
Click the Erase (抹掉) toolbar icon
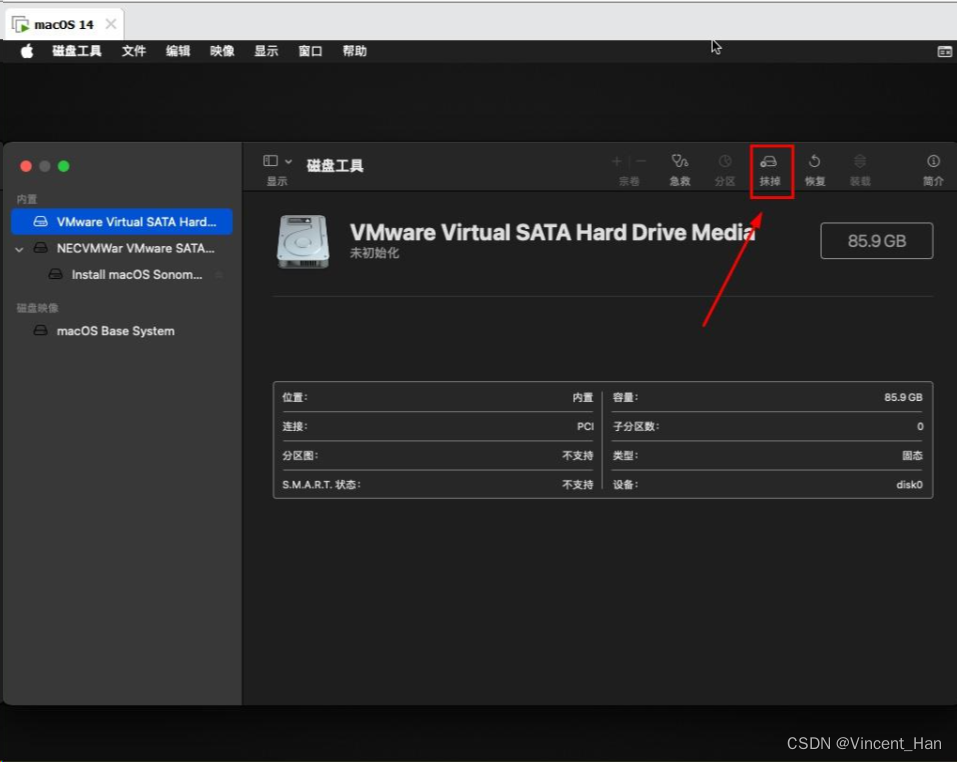770,170
